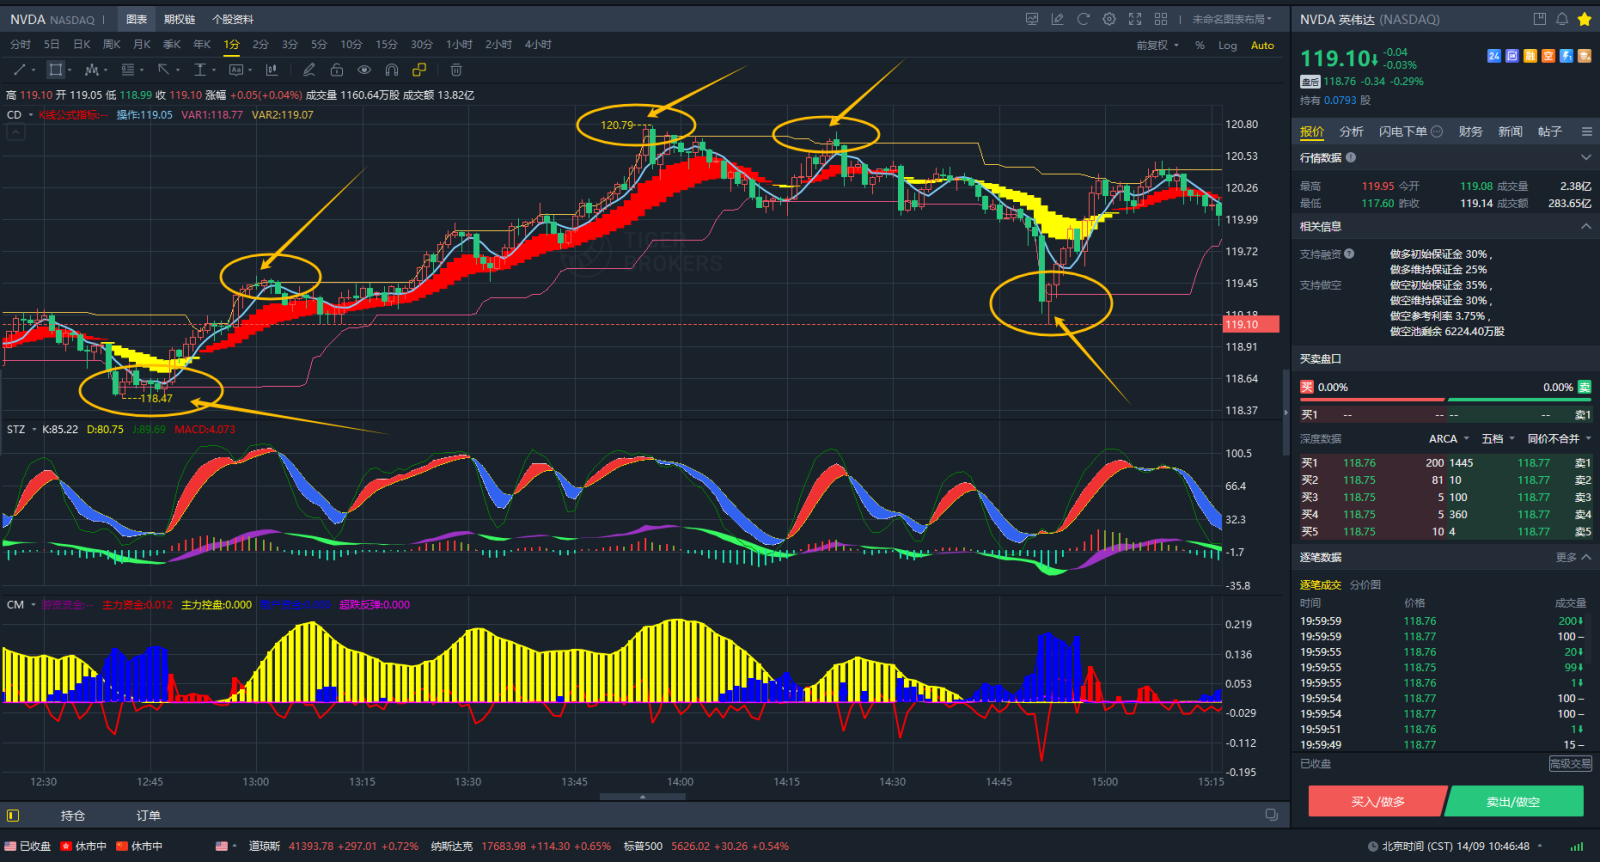Image resolution: width=1600 pixels, height=862 pixels.
Task: Open the 前复权 adjustment dropdown
Action: [x=1158, y=45]
